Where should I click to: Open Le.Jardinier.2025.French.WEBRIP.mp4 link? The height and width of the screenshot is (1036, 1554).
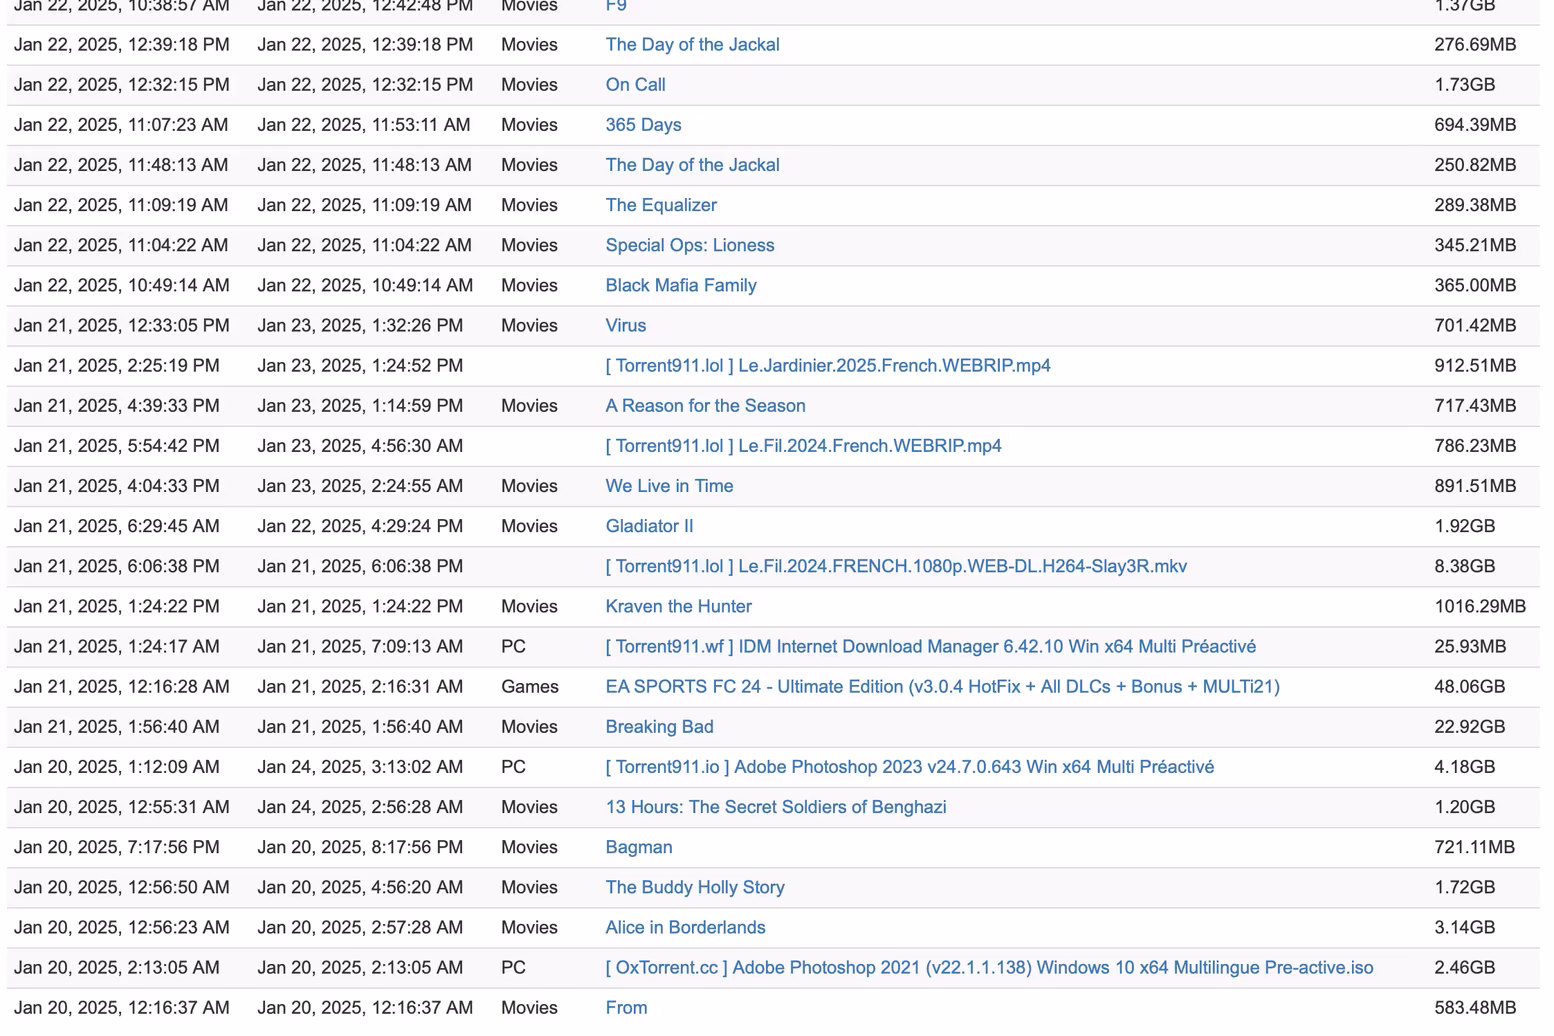[x=828, y=365]
